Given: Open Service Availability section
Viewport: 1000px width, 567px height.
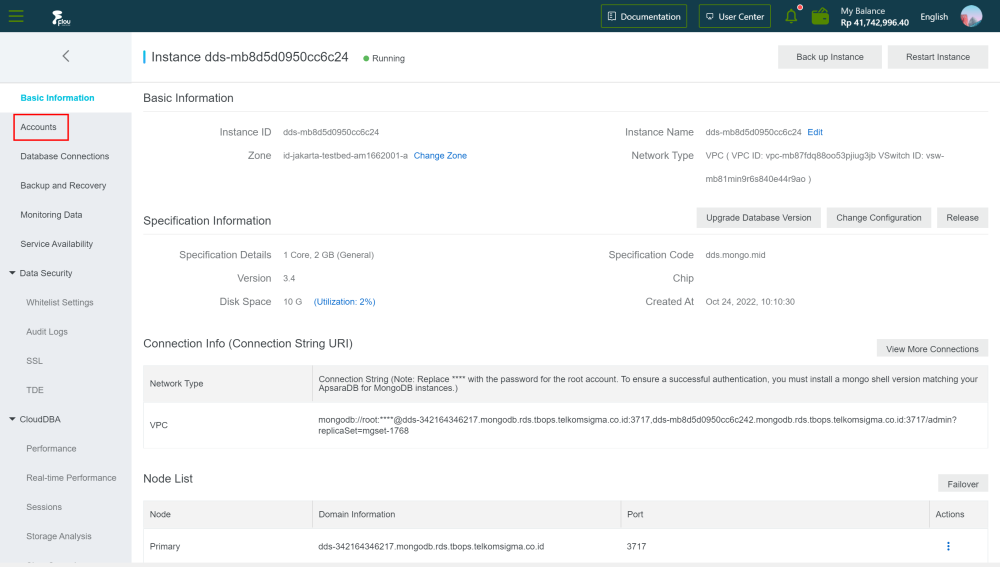Looking at the screenshot, I should coord(56,244).
